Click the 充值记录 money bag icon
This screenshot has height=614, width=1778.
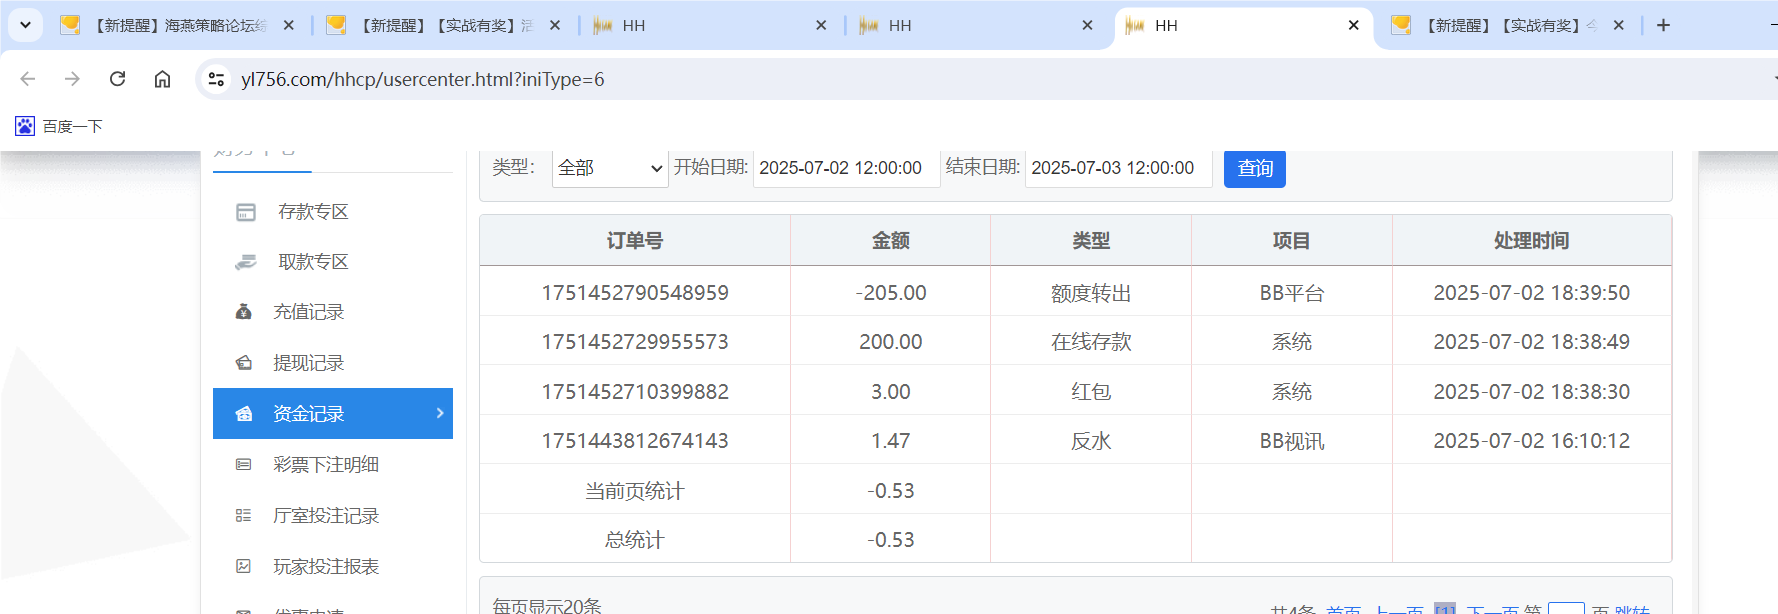click(243, 312)
